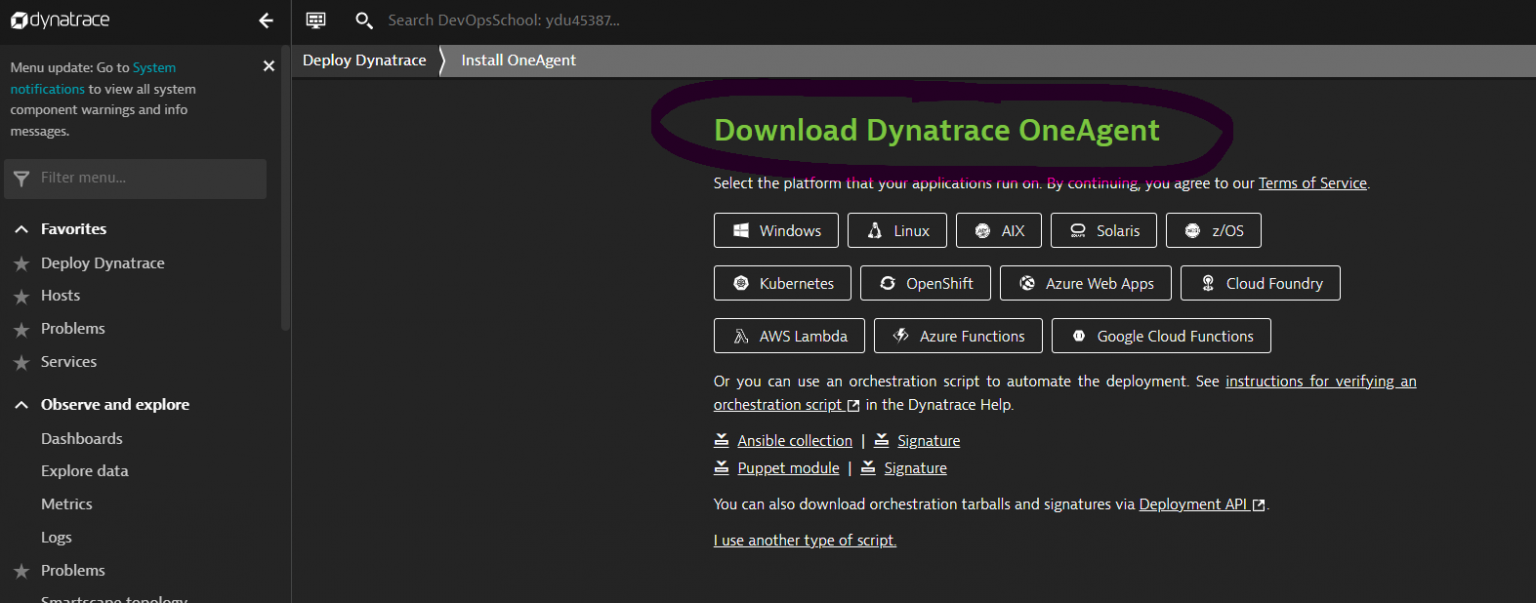Click the Ansible collection download icon
The width and height of the screenshot is (1536, 603).
click(721, 440)
